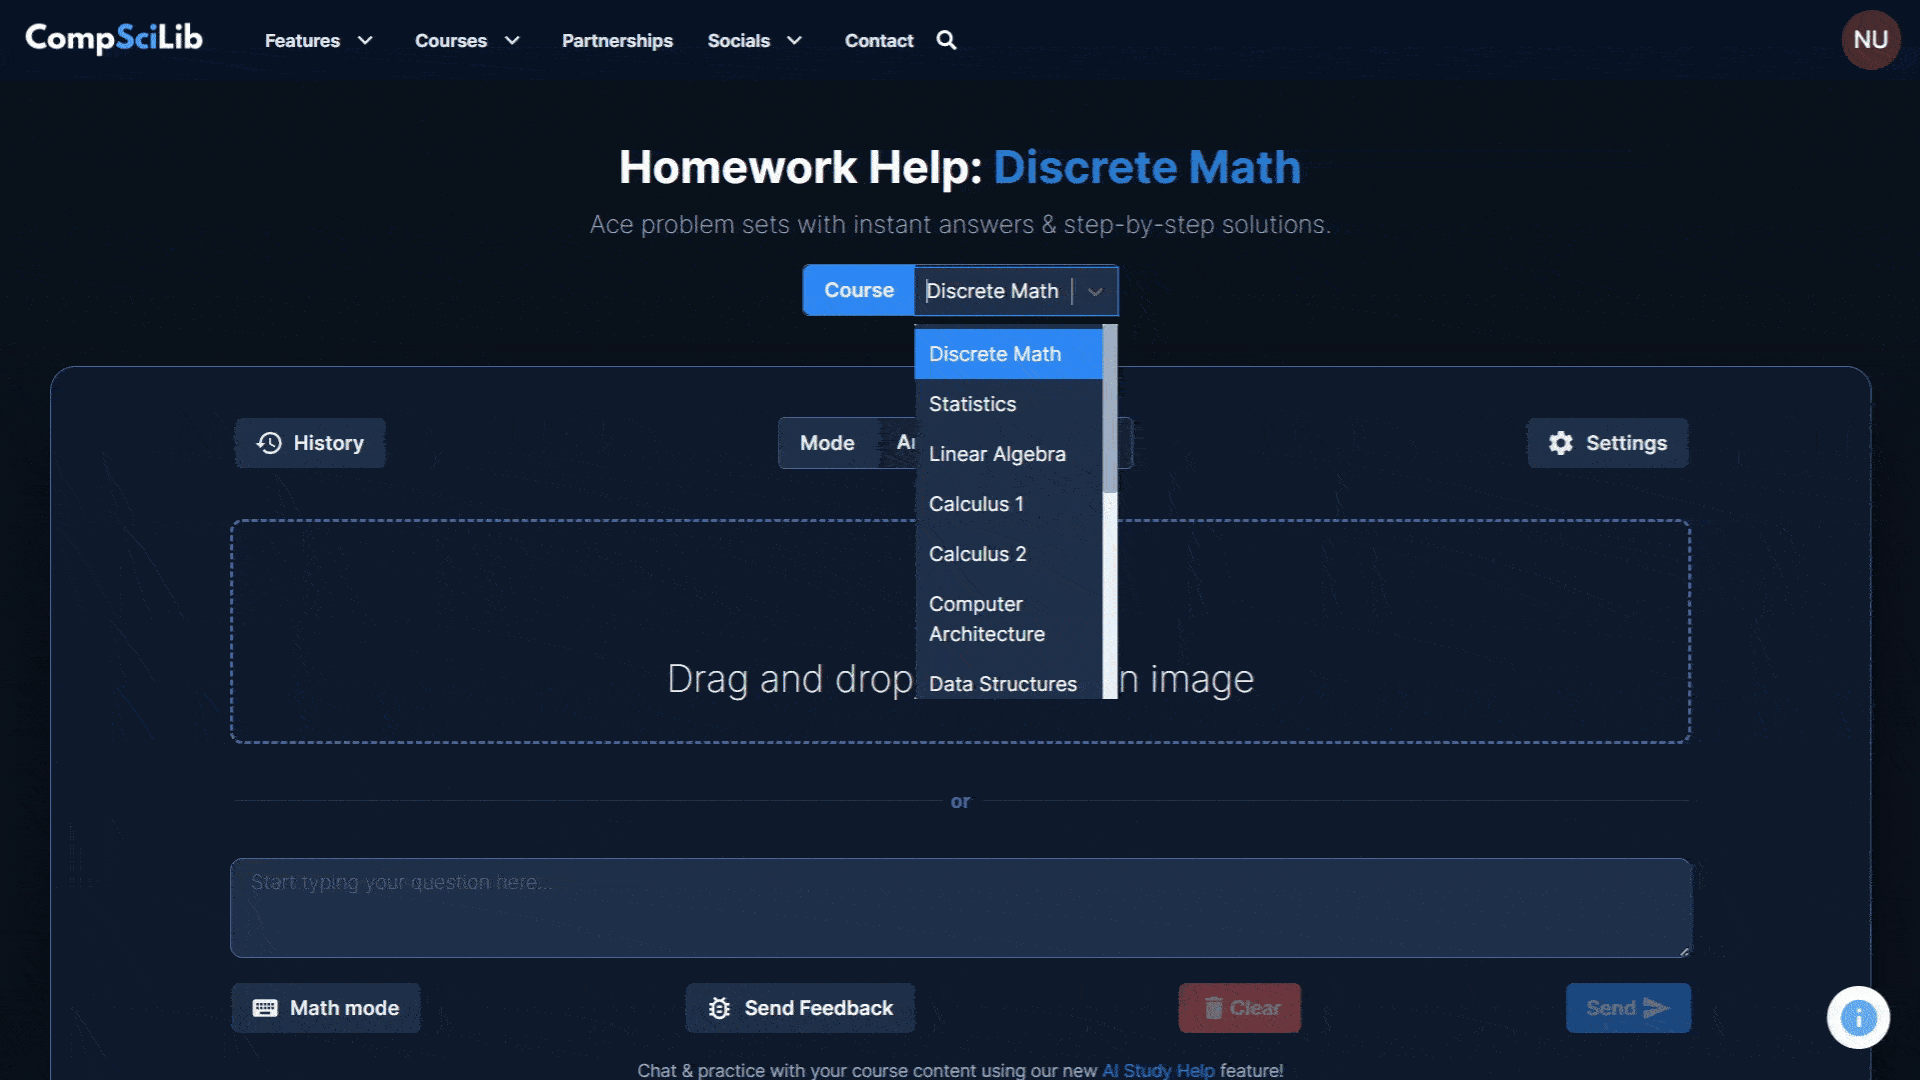
Task: Open the History panel
Action: pyautogui.click(x=310, y=443)
